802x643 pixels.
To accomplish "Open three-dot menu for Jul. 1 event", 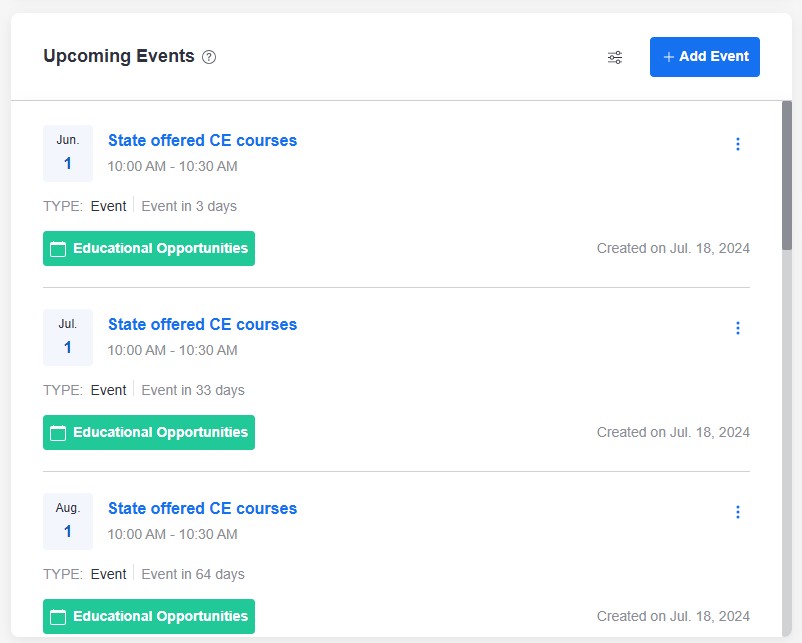I will (x=738, y=328).
